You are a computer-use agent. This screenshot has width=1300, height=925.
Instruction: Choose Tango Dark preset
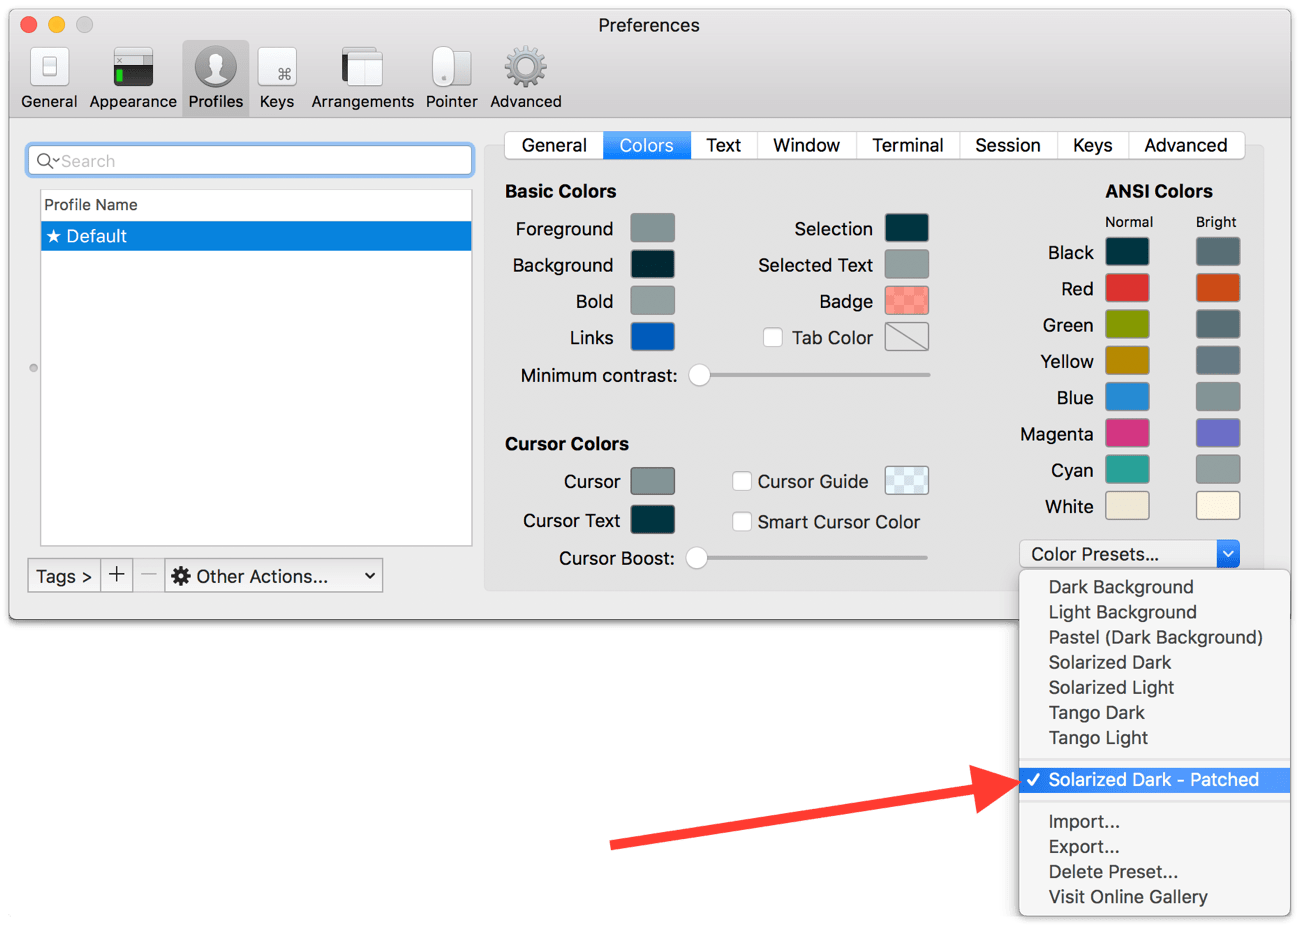(1155, 712)
